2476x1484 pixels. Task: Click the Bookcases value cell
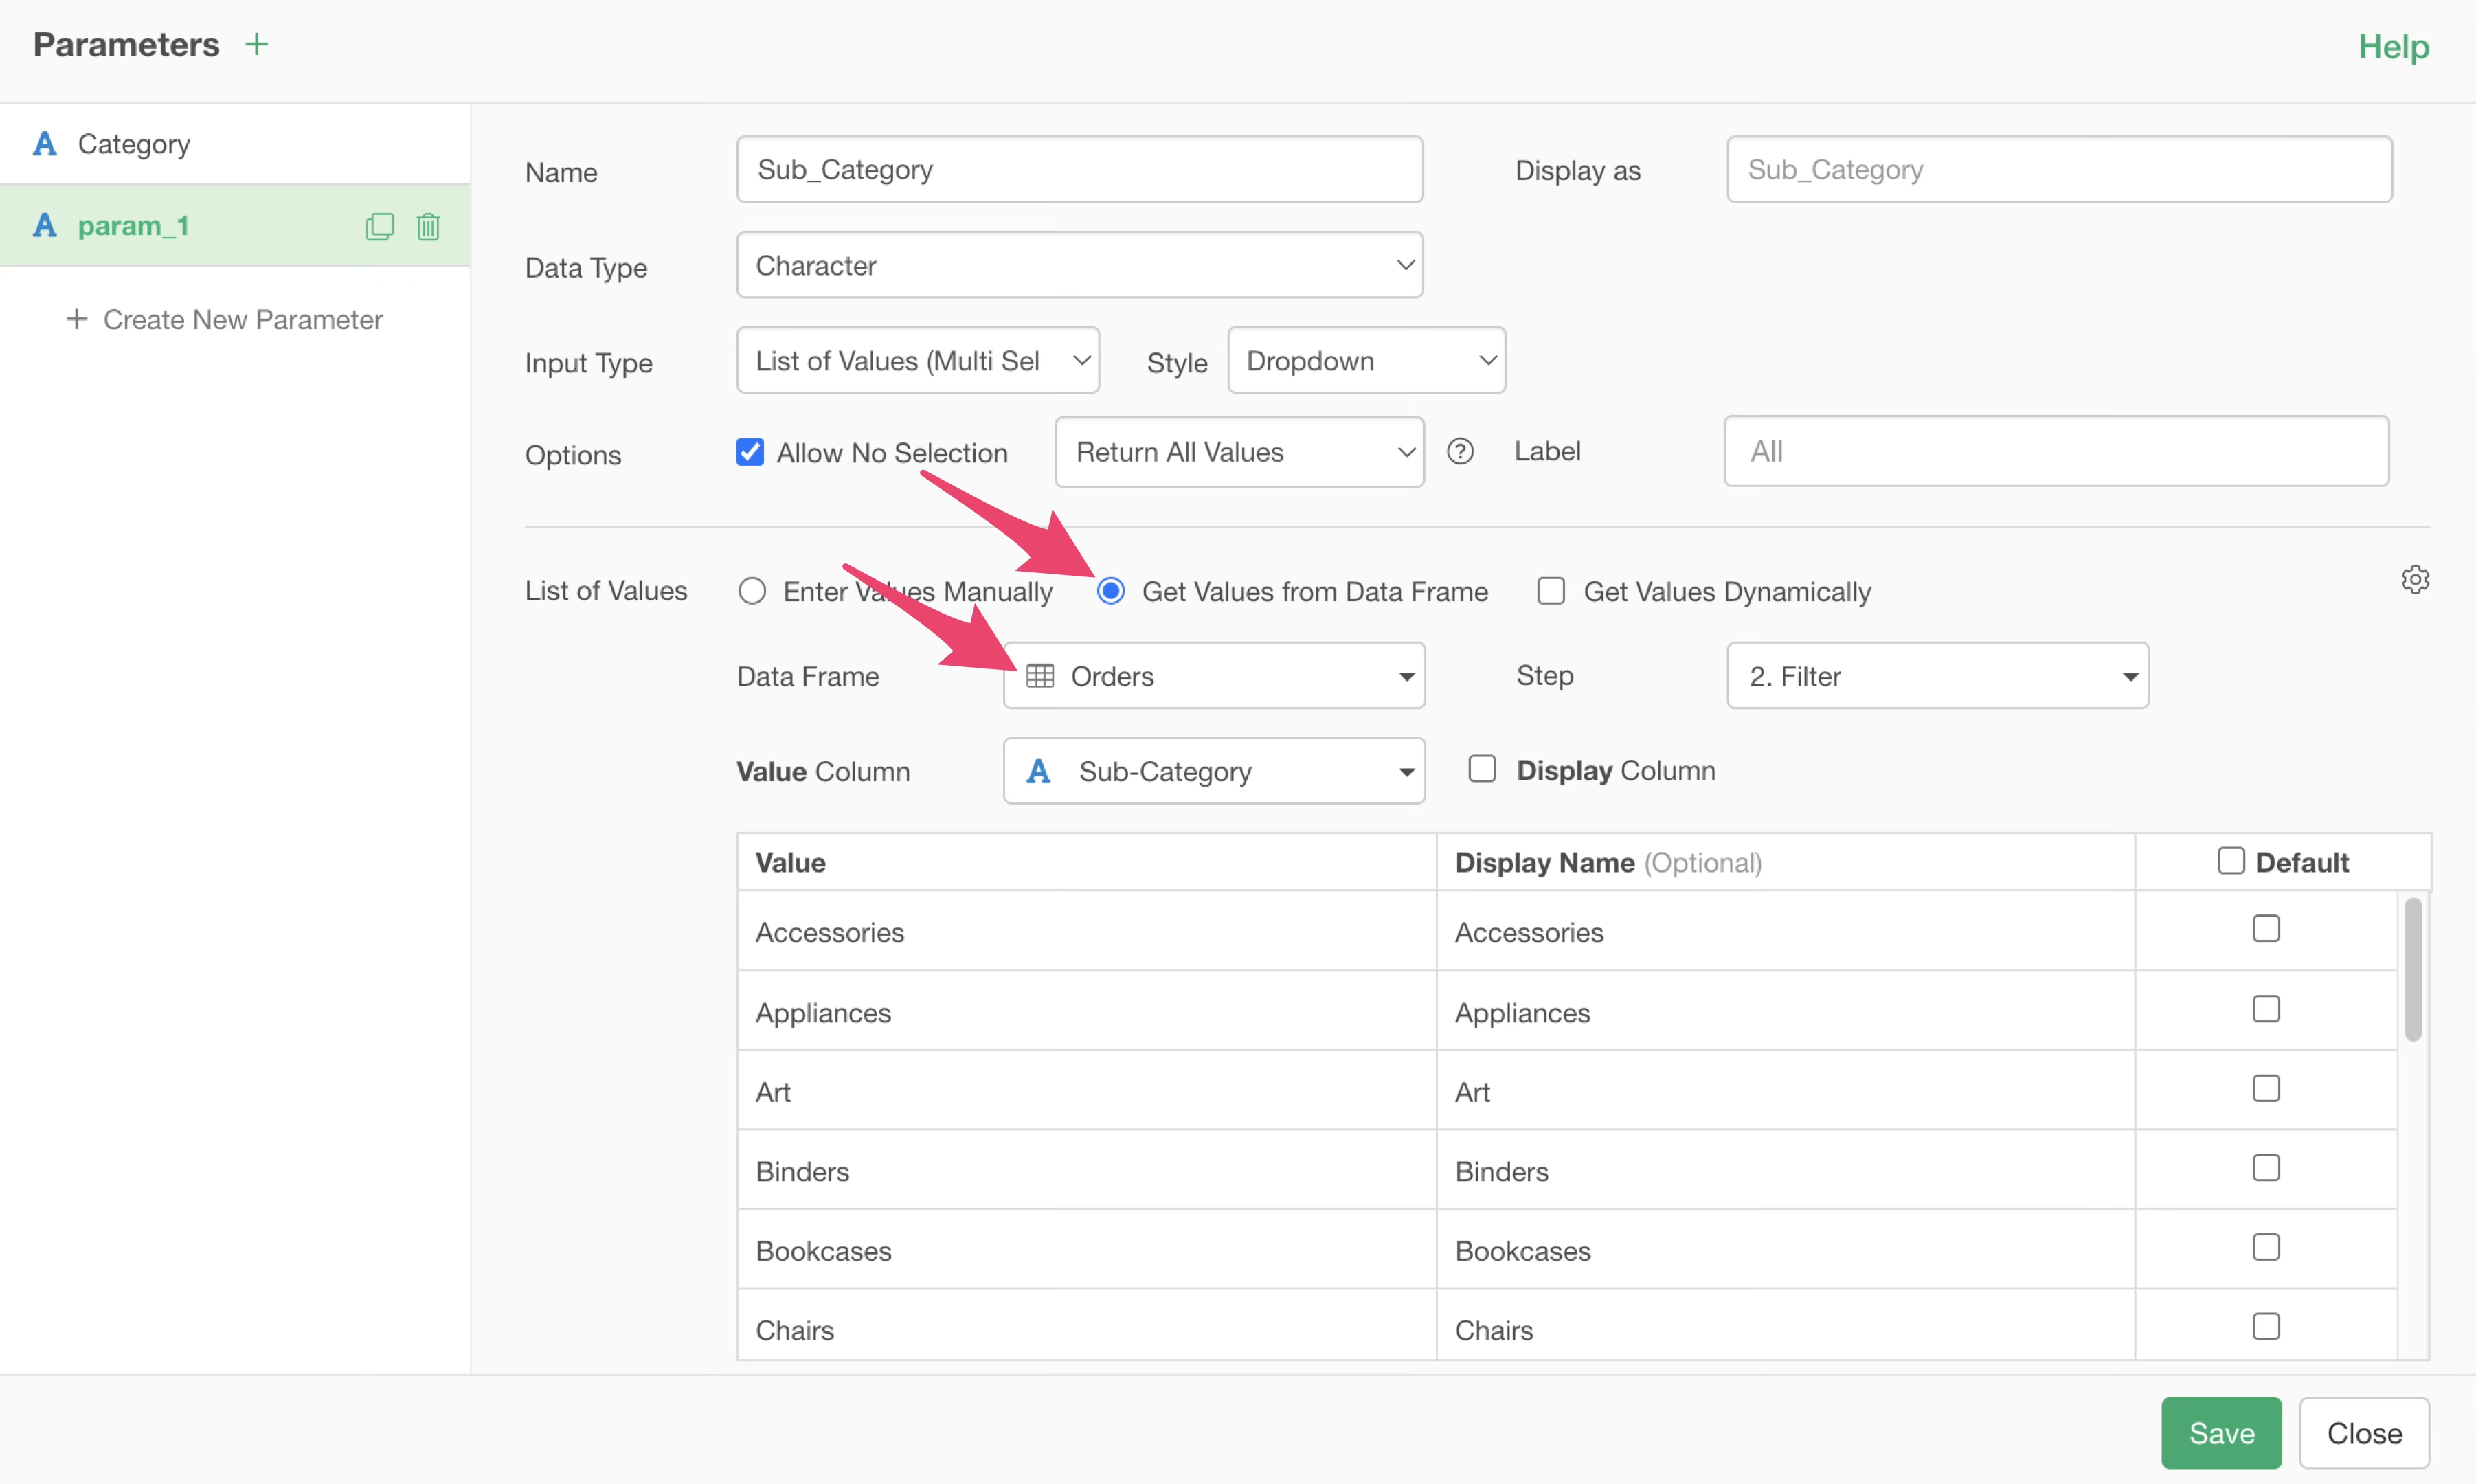click(x=1087, y=1250)
